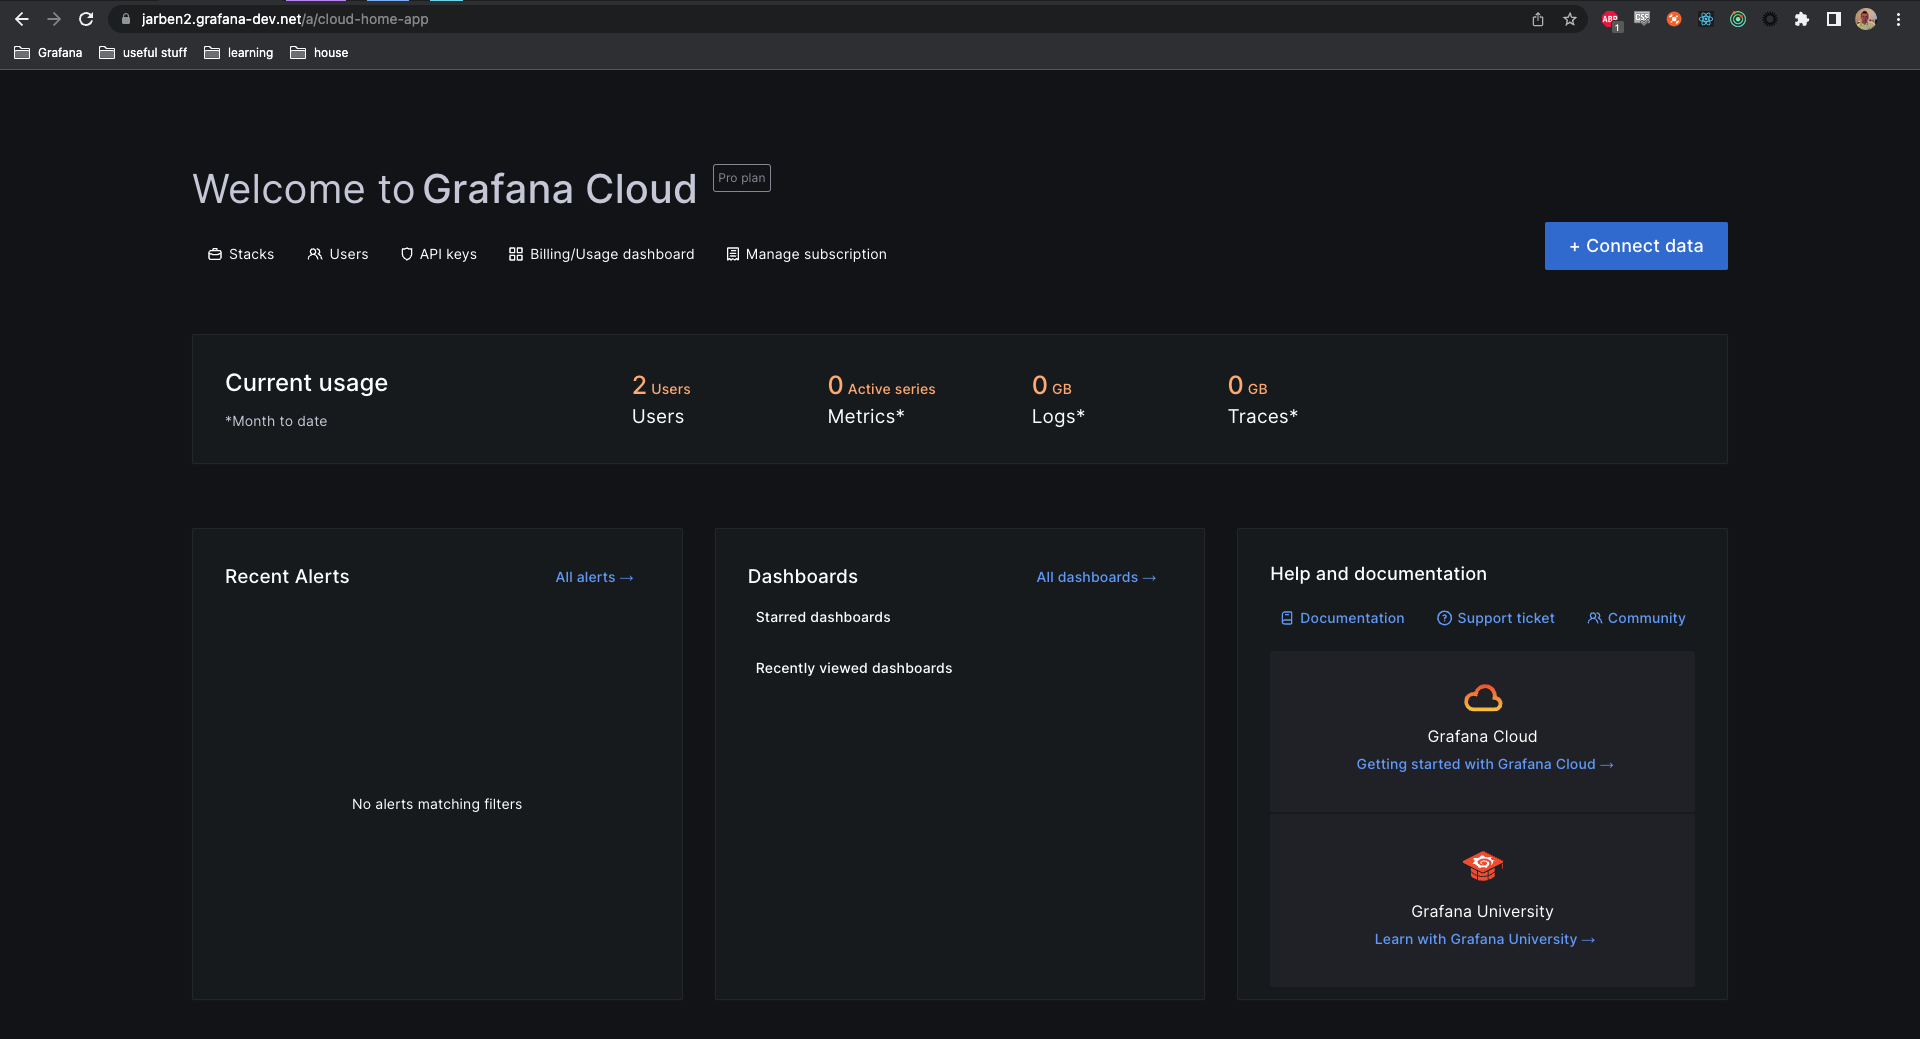Viewport: 1920px width, 1039px height.
Task: Click the Grafana University graduation cap icon
Action: point(1482,866)
